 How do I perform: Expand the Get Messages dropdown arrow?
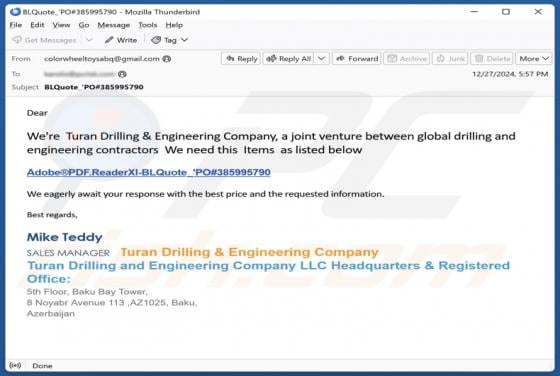pyautogui.click(x=89, y=40)
